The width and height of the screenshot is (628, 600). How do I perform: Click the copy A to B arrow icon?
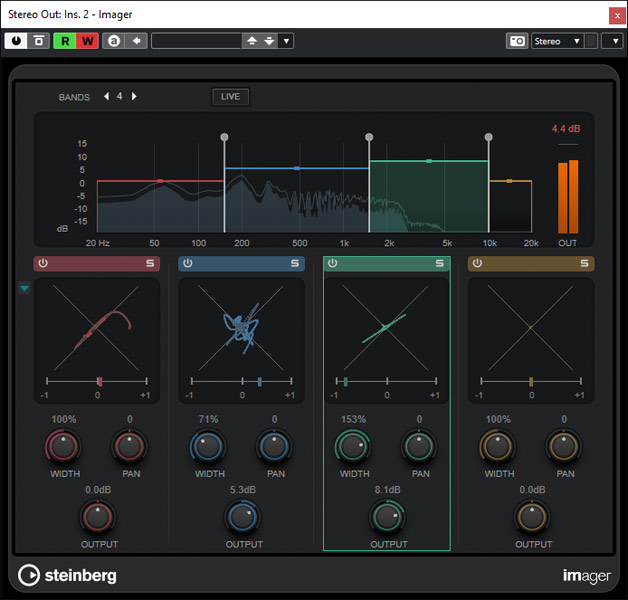tap(136, 41)
